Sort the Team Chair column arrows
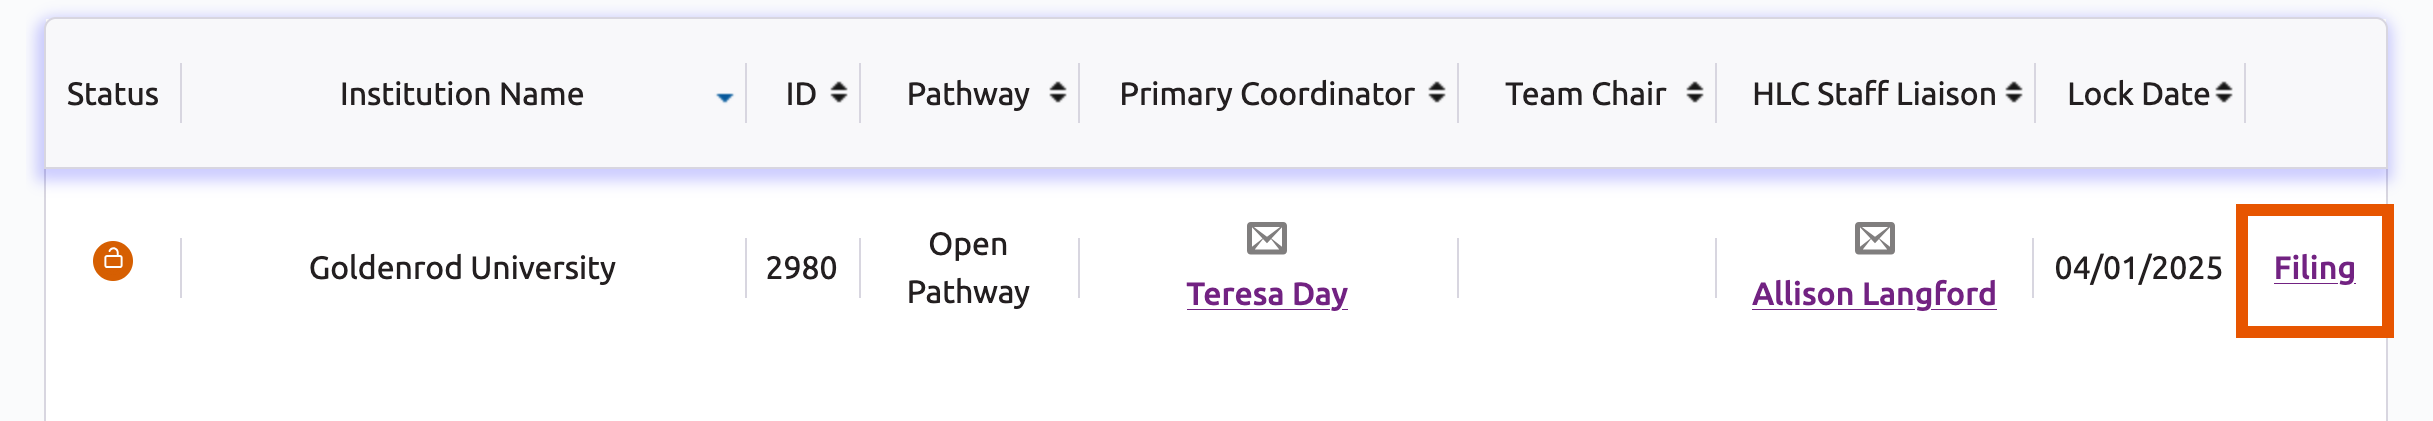The image size is (2433, 421). click(1694, 93)
